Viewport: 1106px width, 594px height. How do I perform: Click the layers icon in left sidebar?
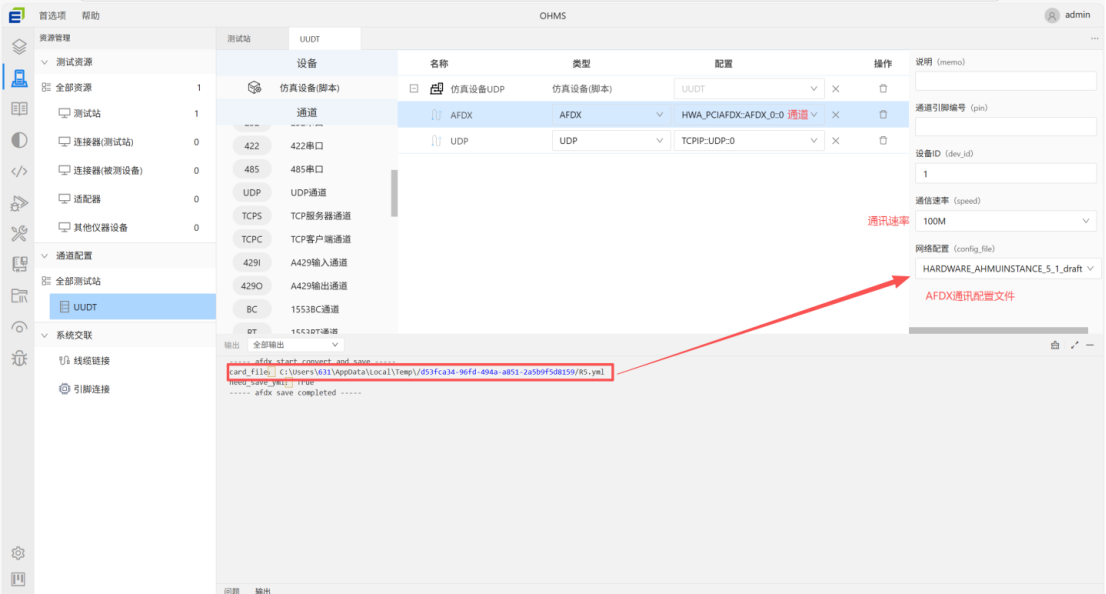pos(18,46)
